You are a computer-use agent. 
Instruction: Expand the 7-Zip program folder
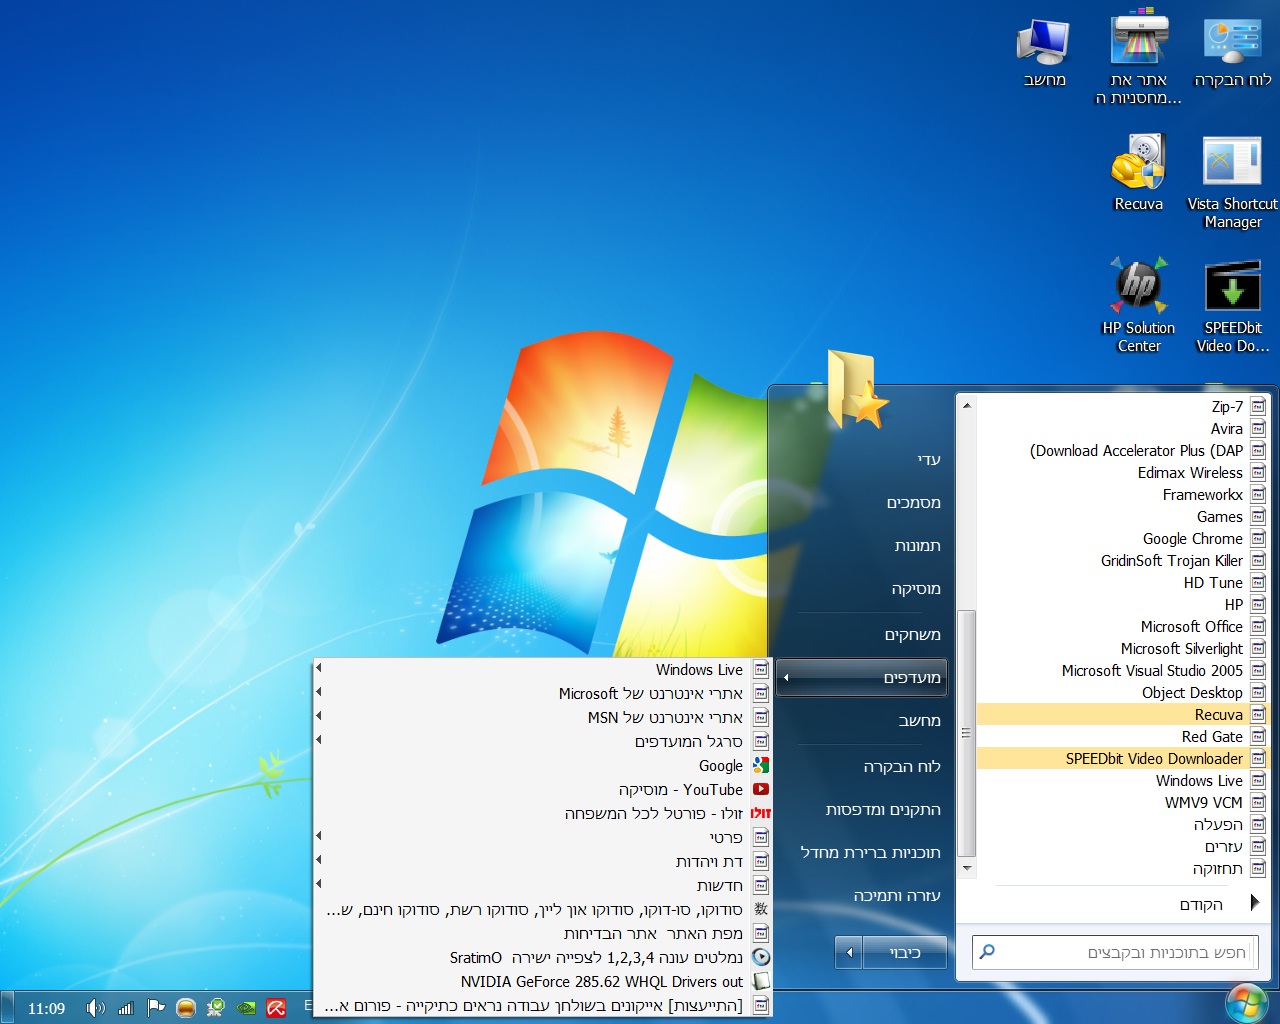[x=1122, y=407]
